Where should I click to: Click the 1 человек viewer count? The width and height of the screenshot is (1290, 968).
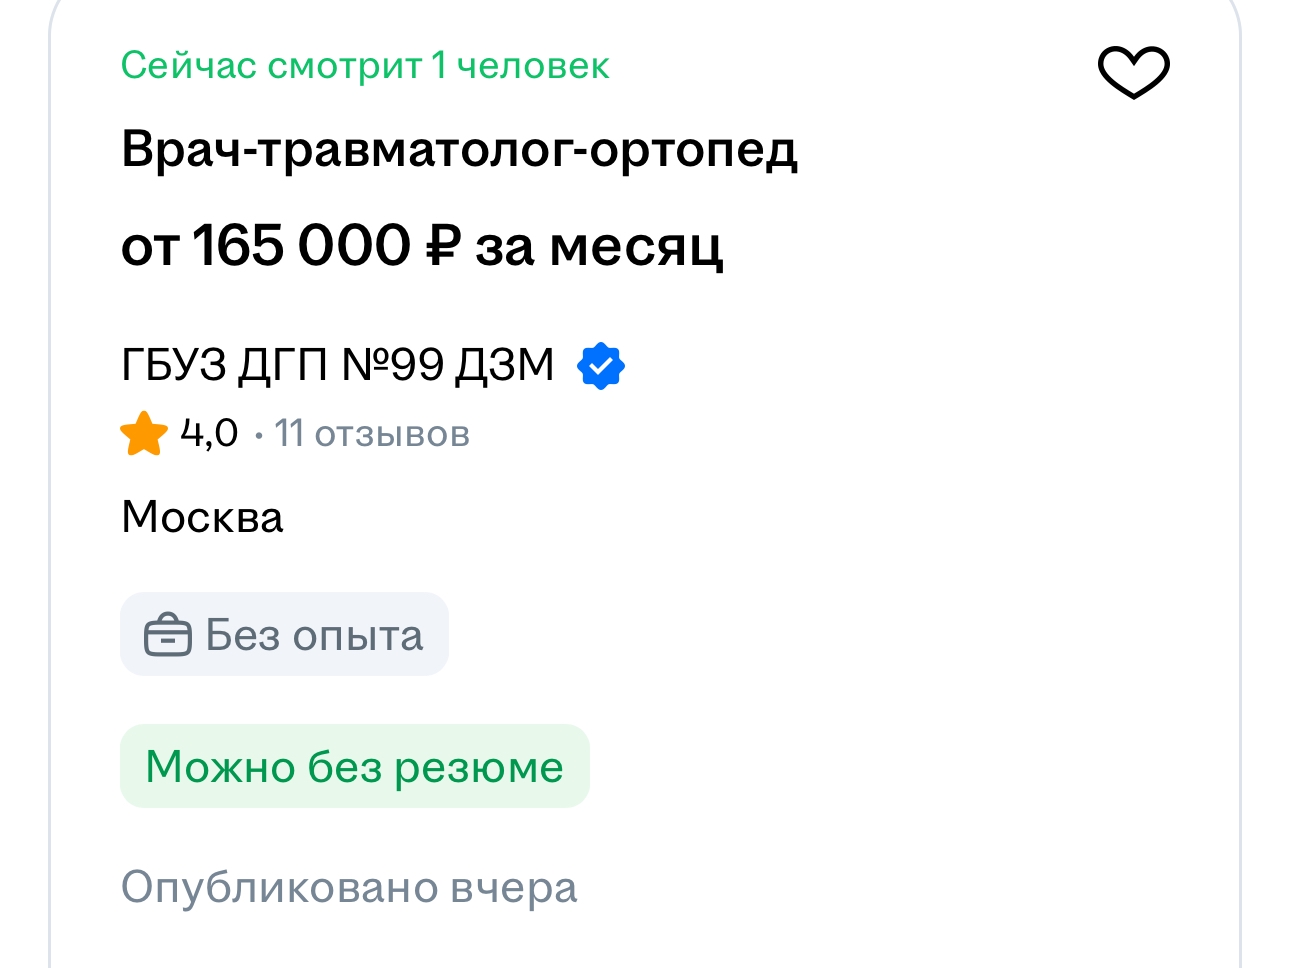pos(520,66)
